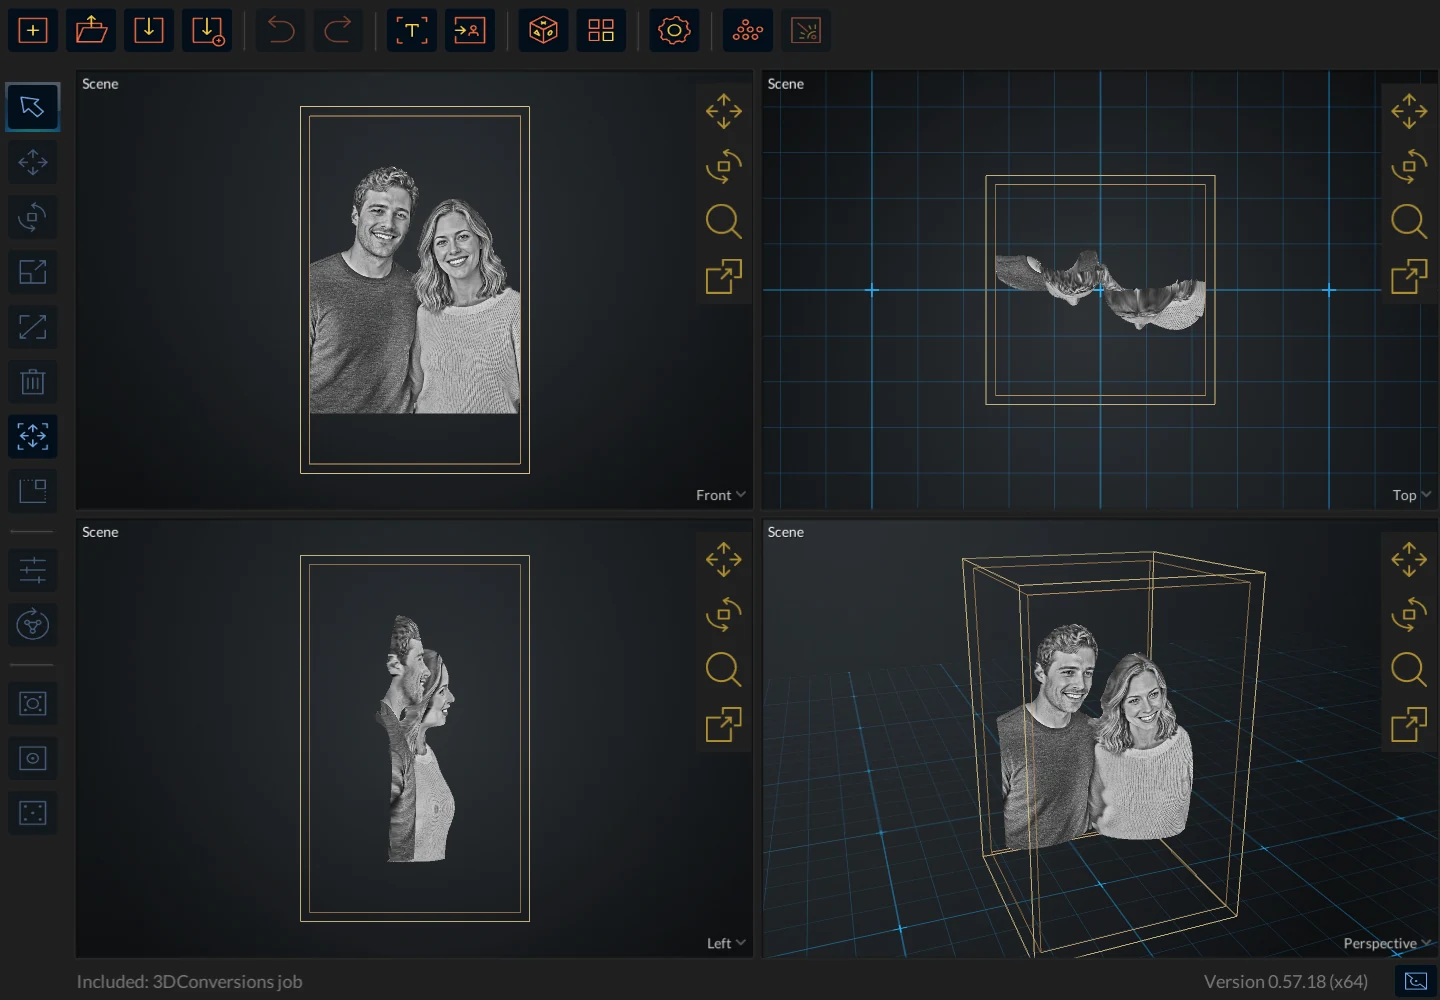
Task: Click zoom magnifier in Left viewport
Action: point(724,669)
